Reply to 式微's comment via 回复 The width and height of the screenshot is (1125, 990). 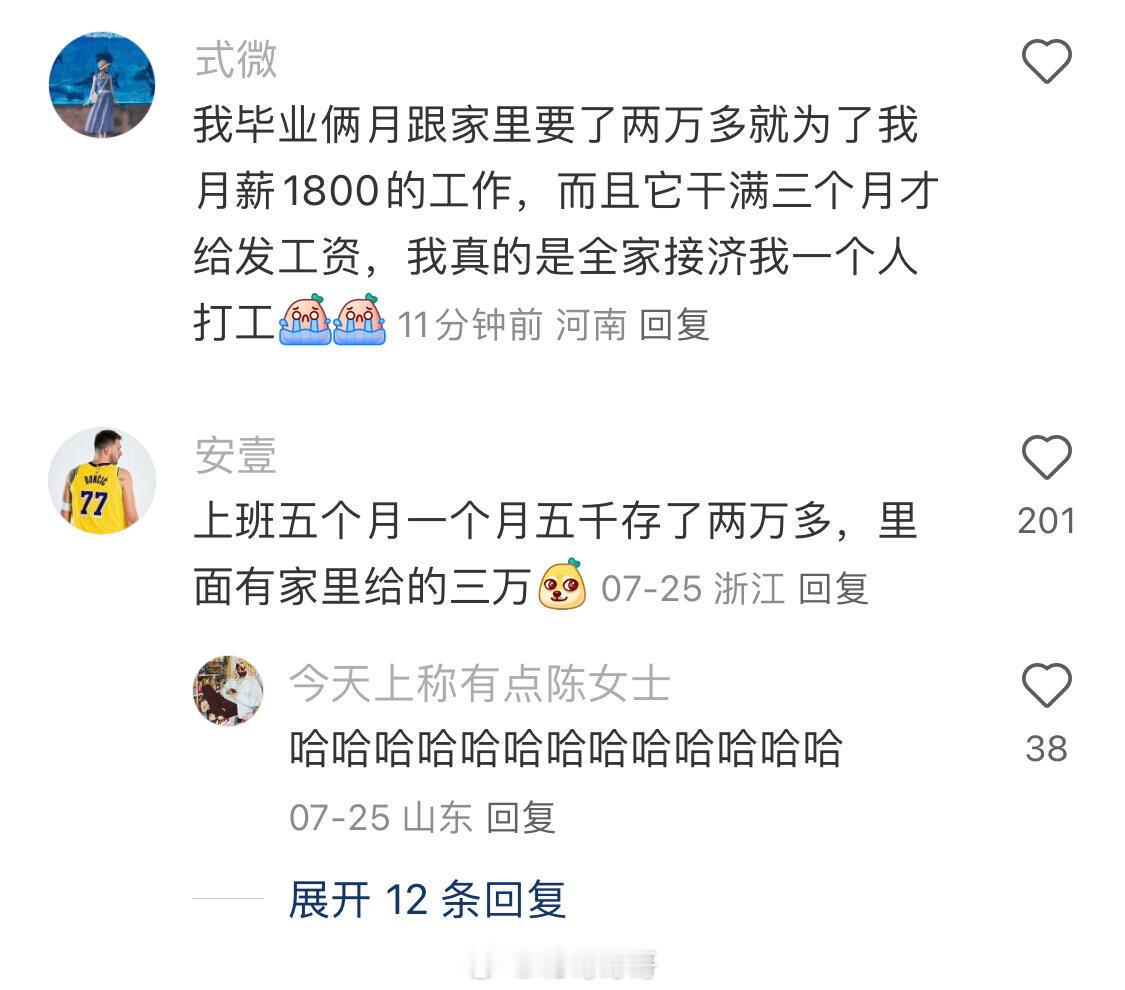point(674,325)
